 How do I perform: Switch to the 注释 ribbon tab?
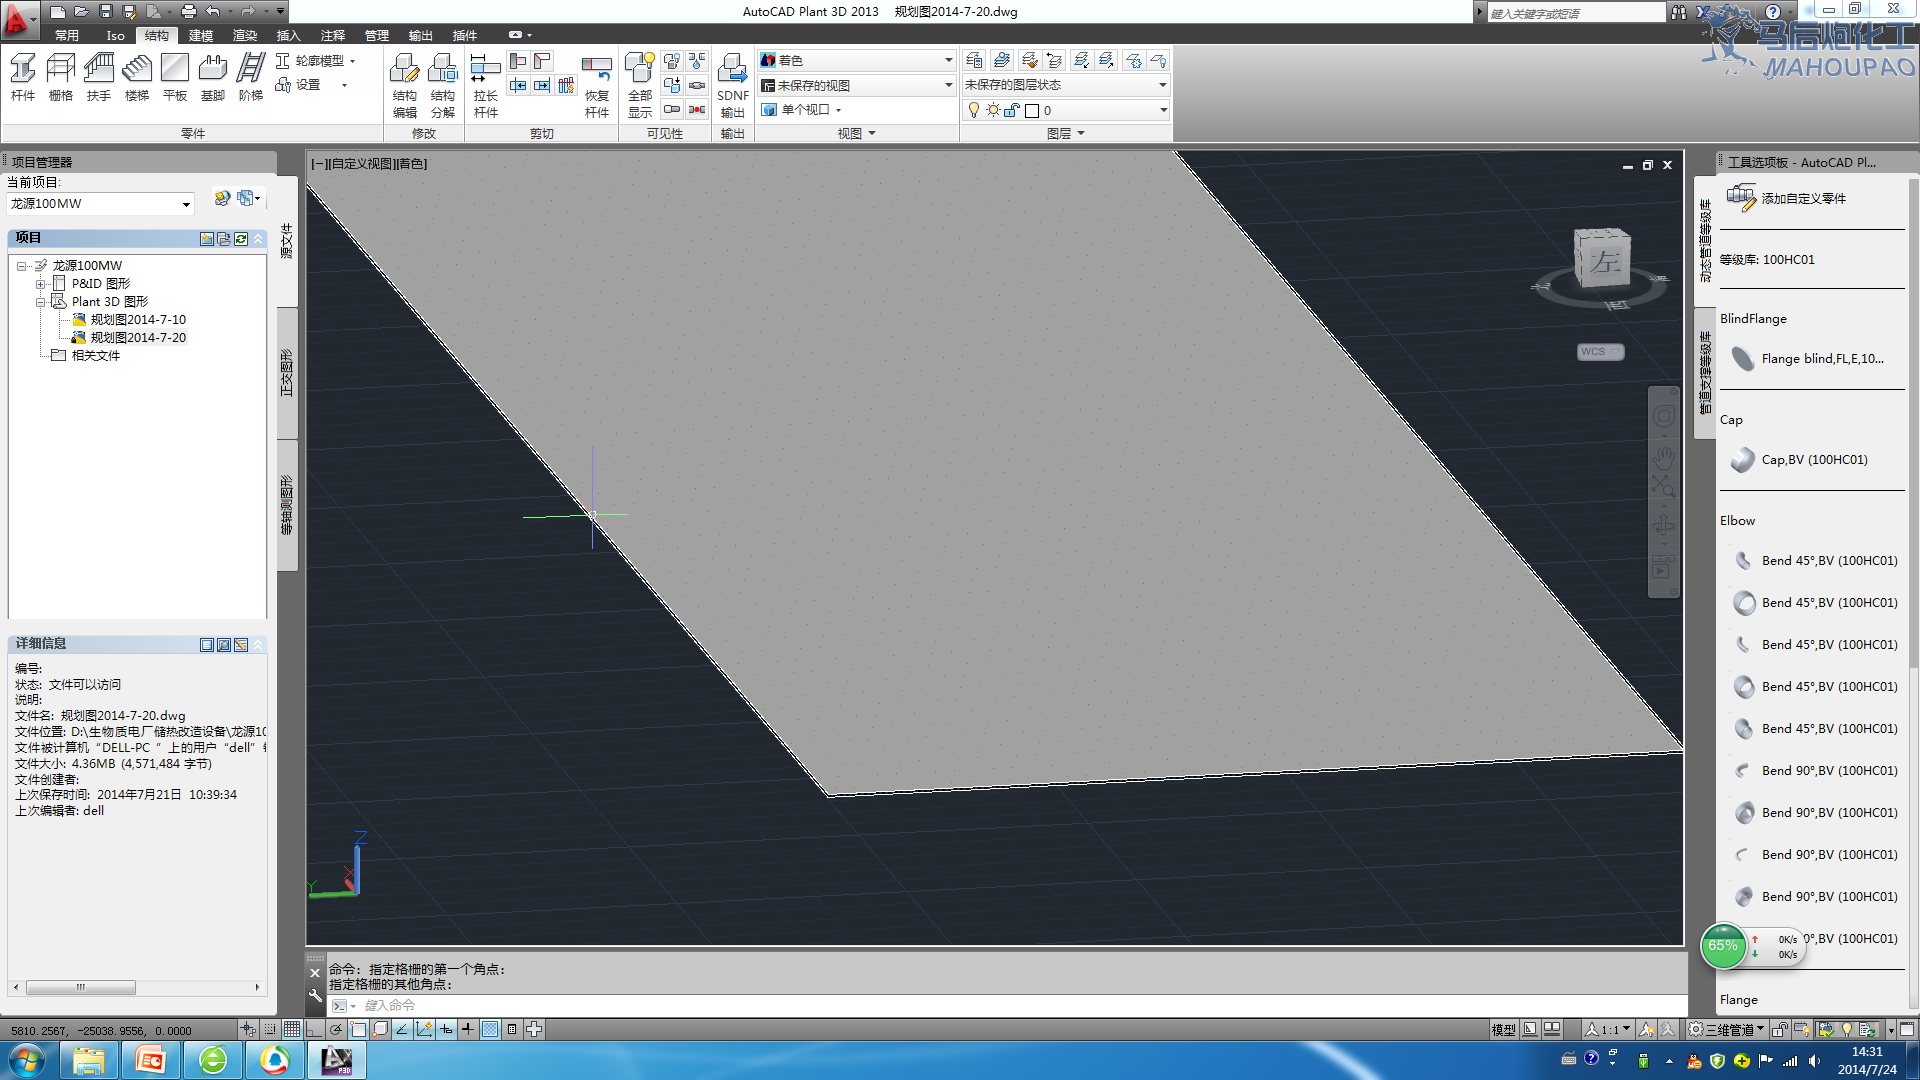point(333,35)
